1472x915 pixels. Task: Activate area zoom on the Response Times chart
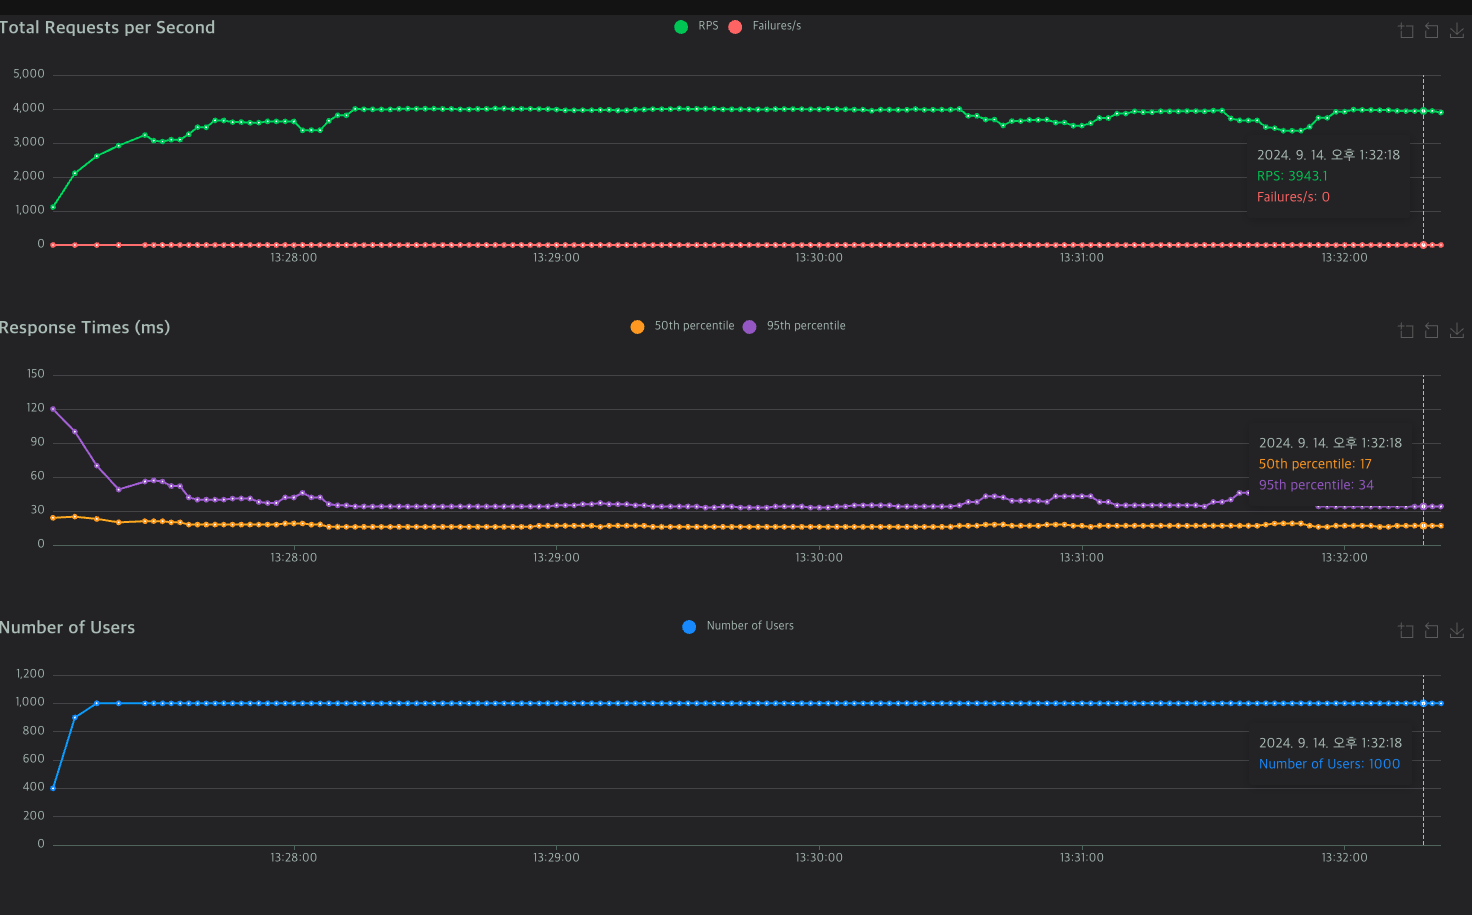click(1406, 331)
